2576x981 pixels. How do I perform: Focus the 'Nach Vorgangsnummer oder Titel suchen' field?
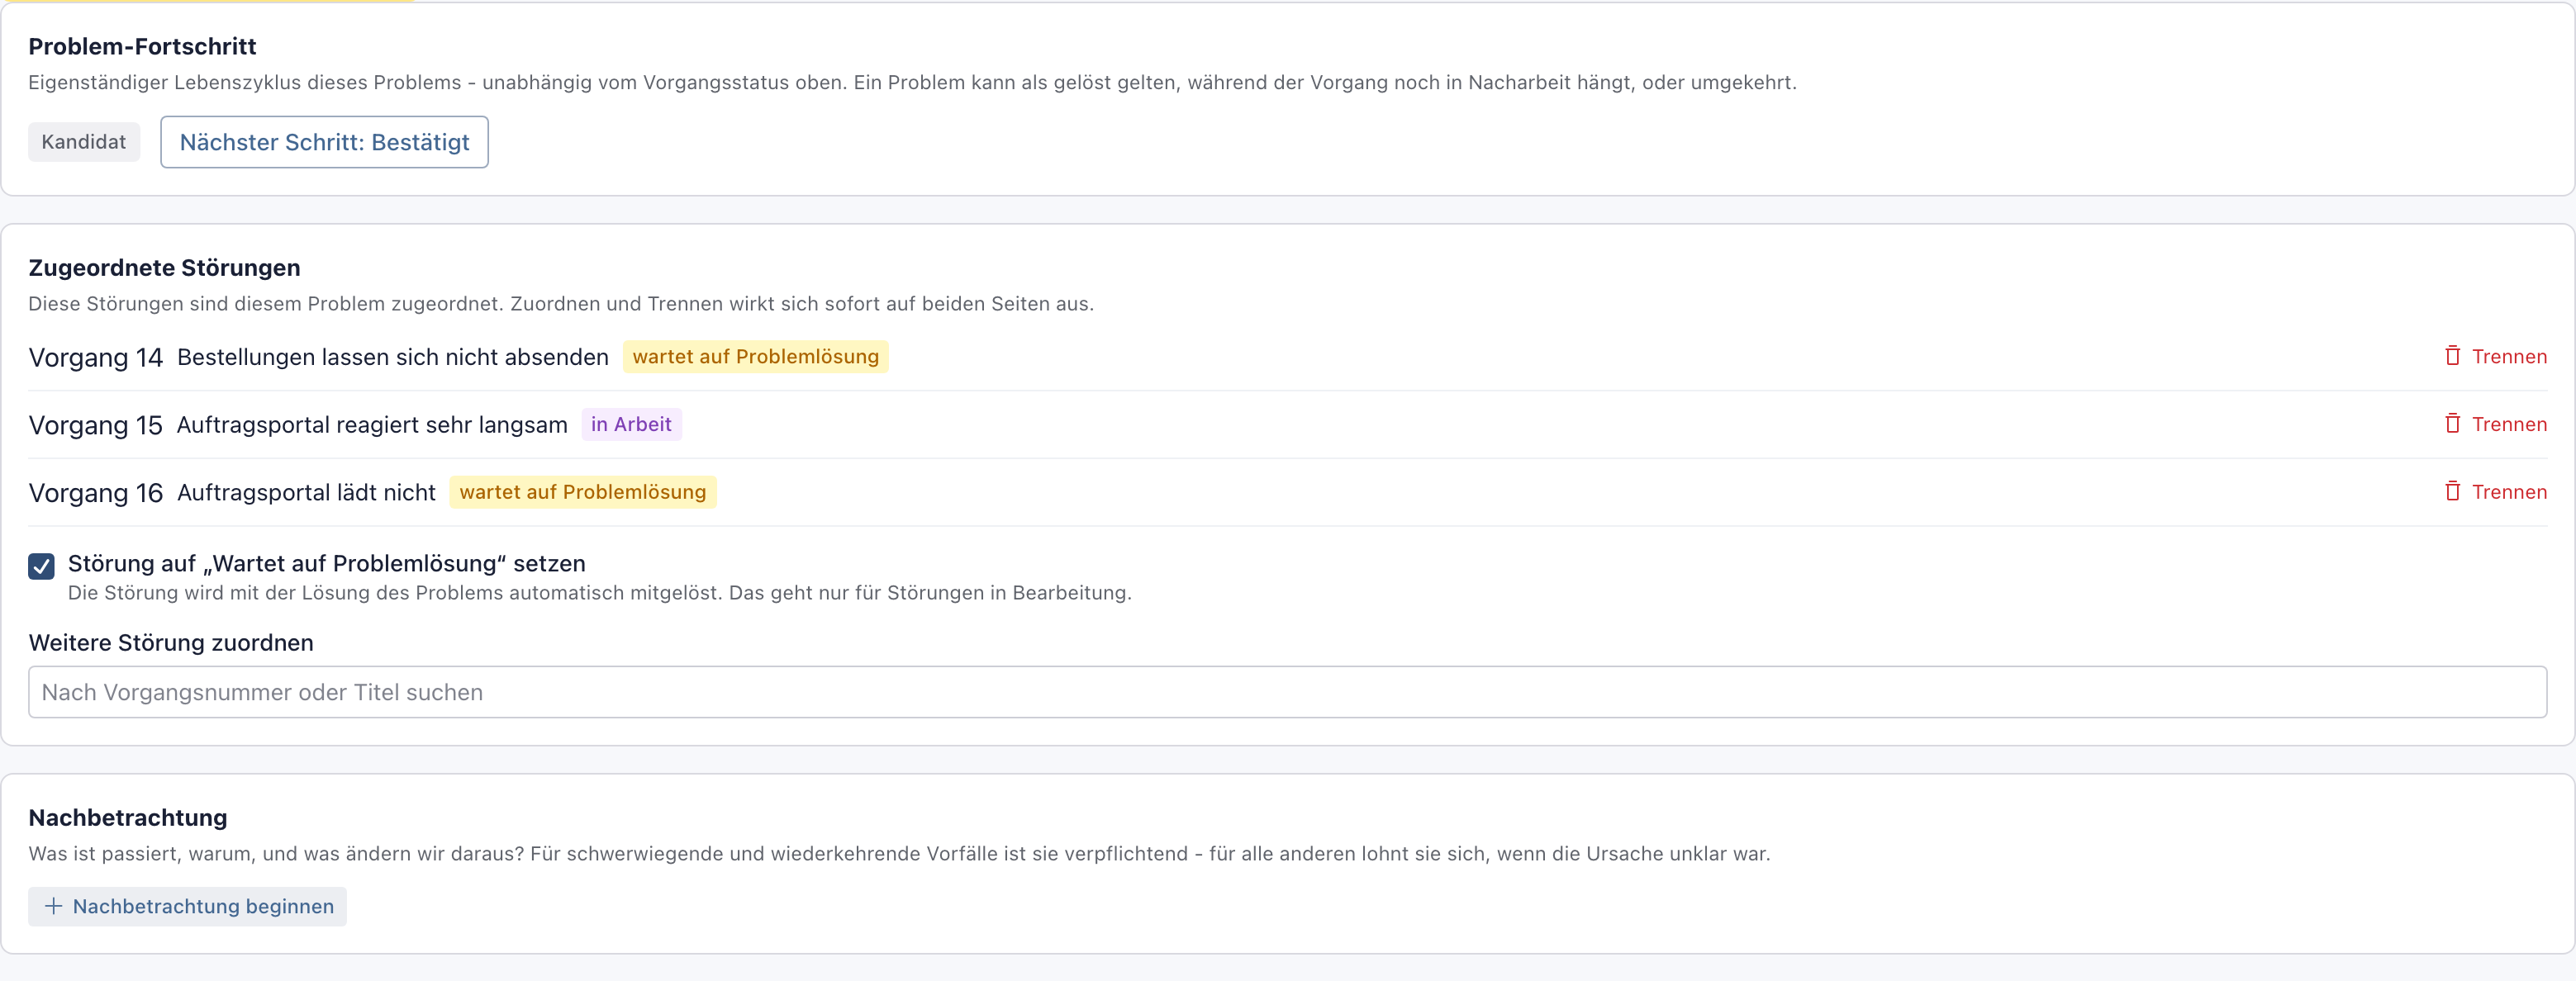[1287, 692]
